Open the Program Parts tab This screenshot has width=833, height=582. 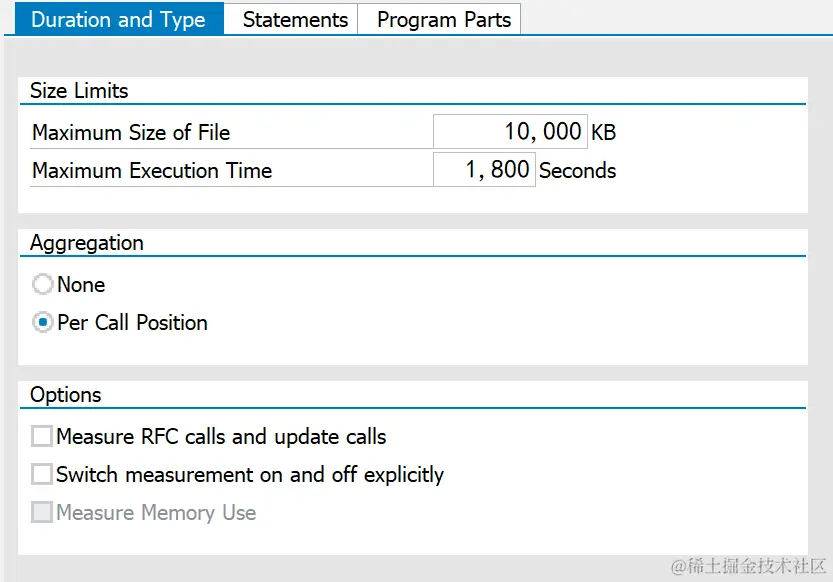pyautogui.click(x=443, y=19)
